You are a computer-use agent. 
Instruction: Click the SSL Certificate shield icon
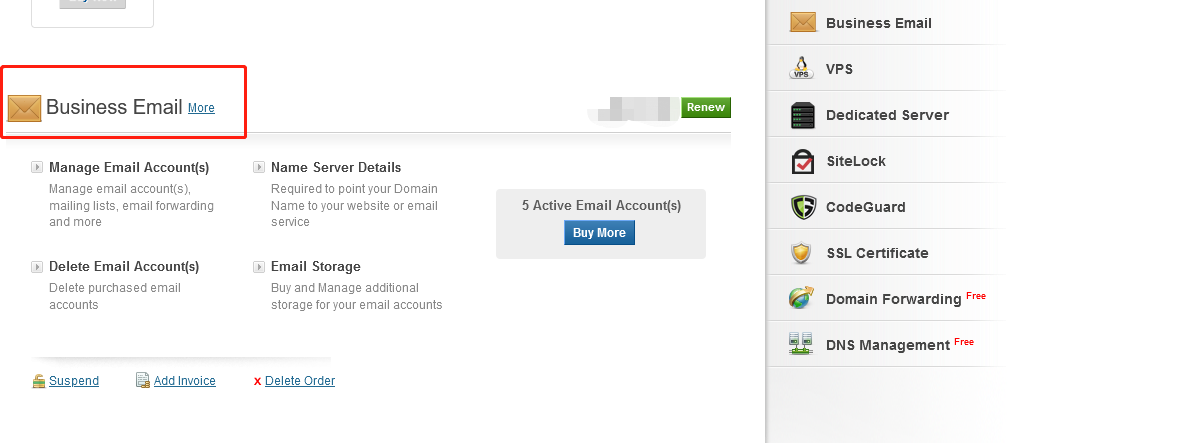coord(802,253)
